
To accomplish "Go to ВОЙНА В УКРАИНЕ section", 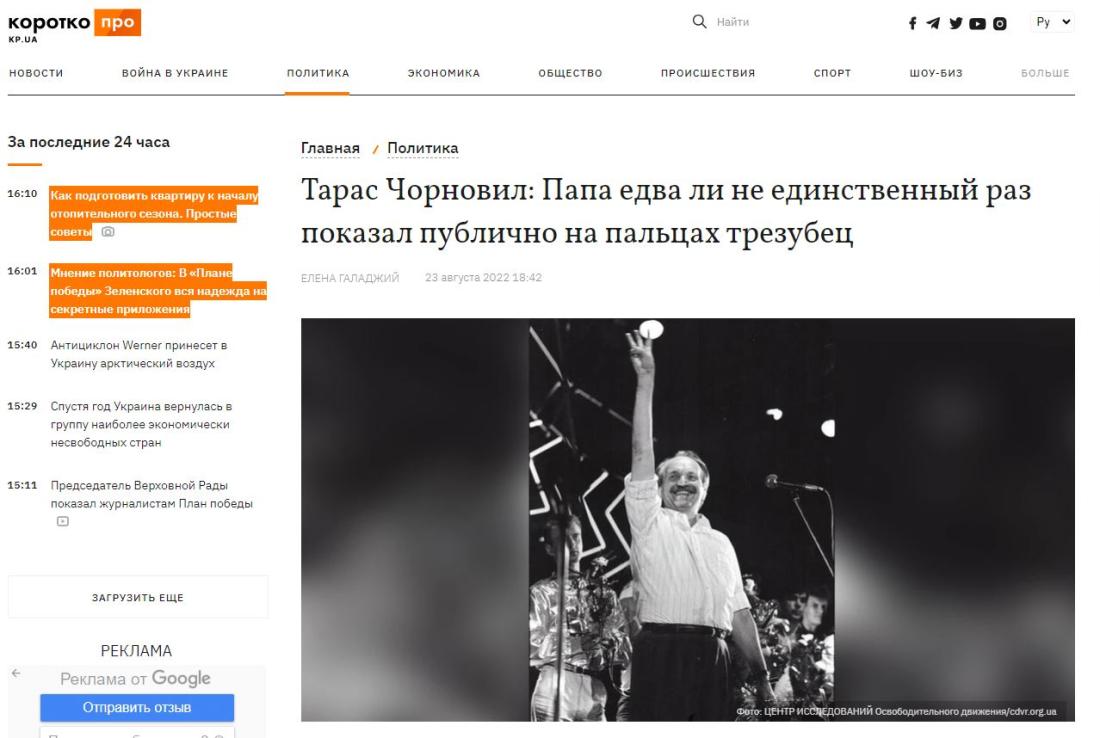I will 175,73.
